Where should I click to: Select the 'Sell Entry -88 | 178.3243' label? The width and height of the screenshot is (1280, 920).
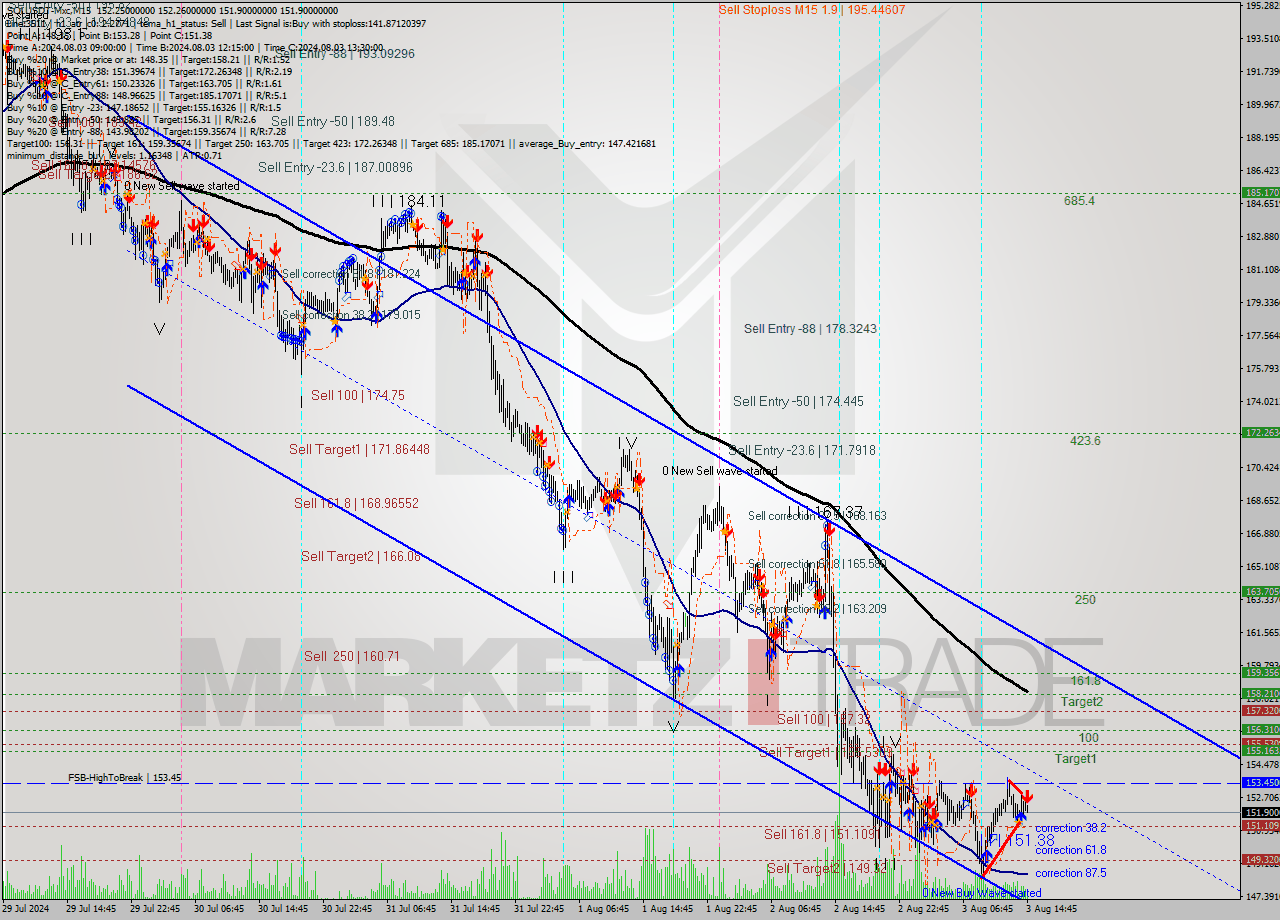pos(810,328)
